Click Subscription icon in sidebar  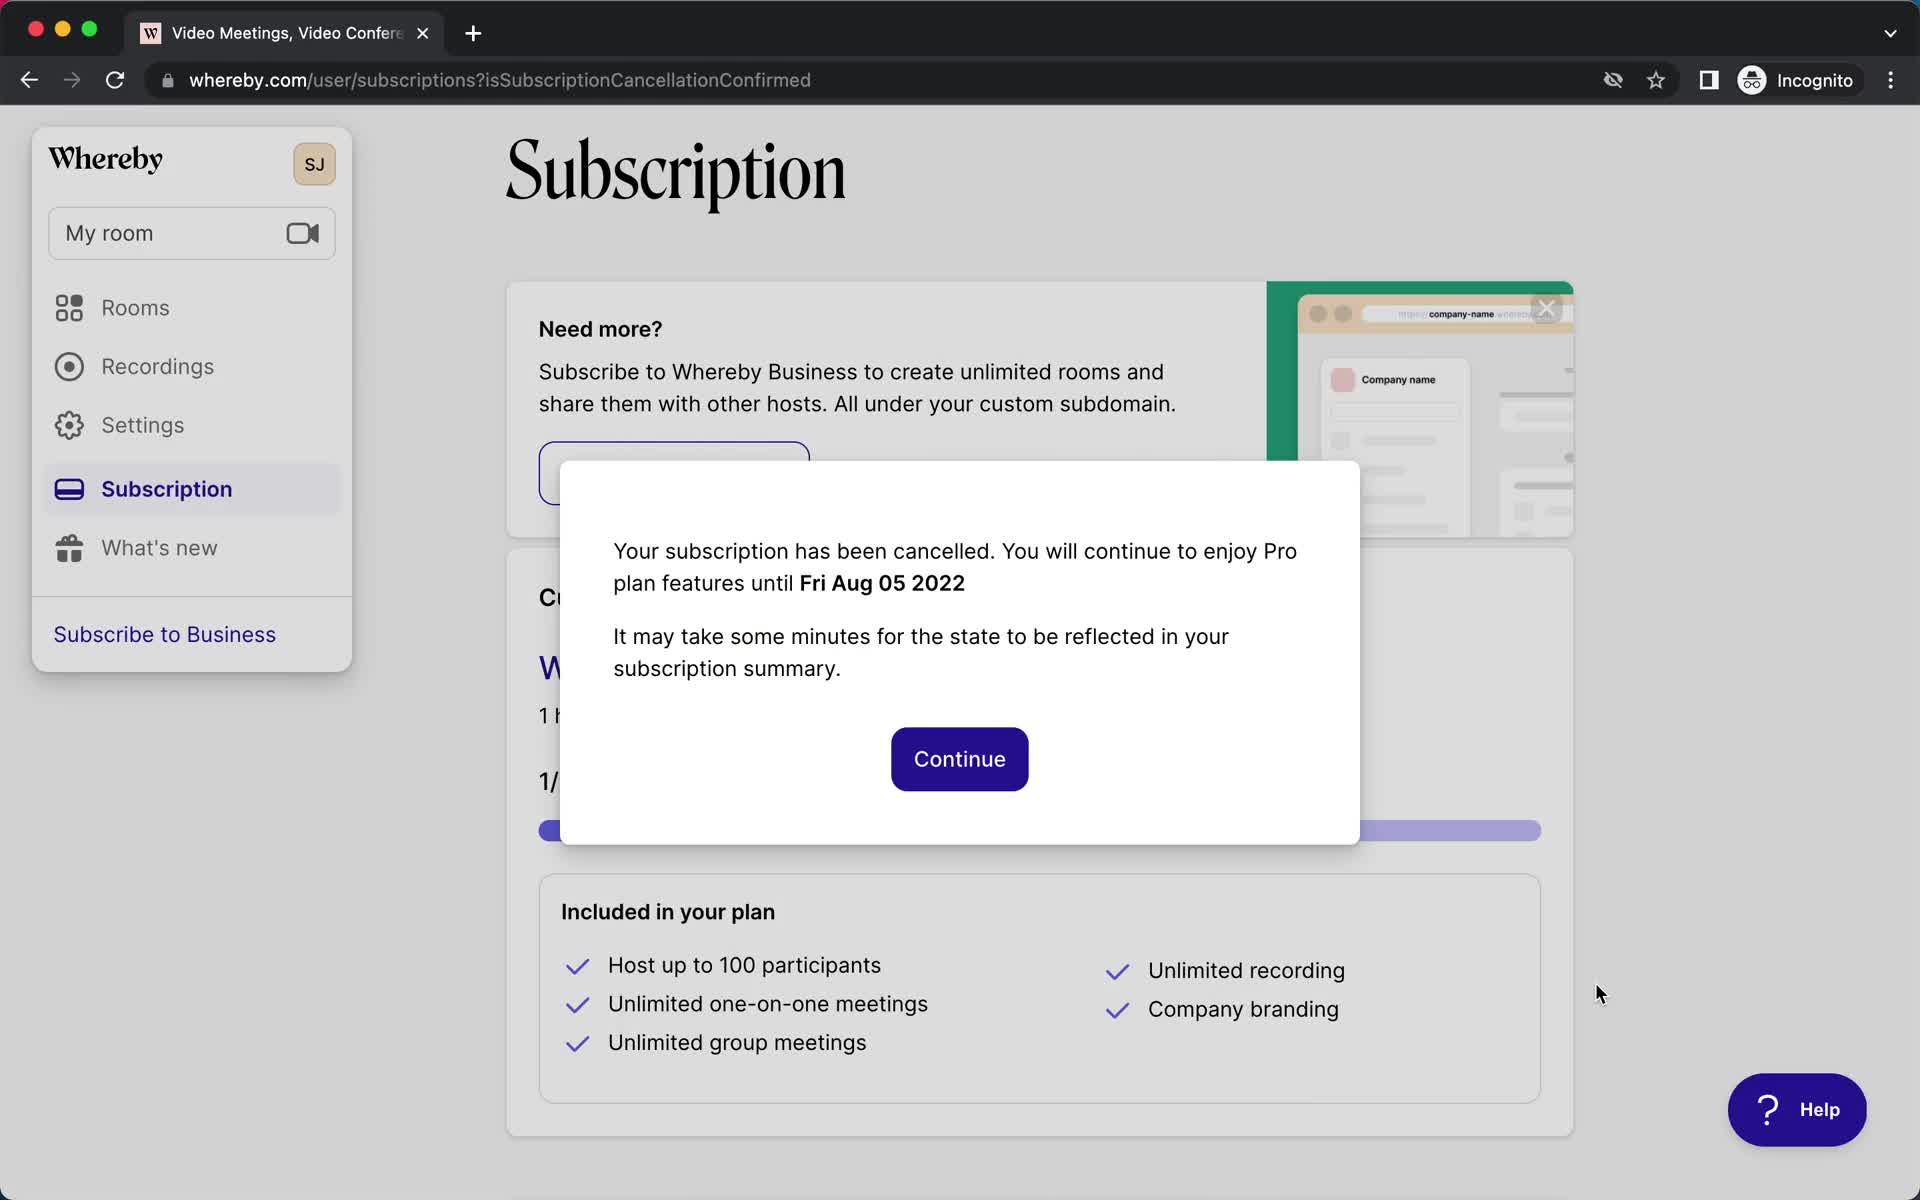(x=68, y=489)
